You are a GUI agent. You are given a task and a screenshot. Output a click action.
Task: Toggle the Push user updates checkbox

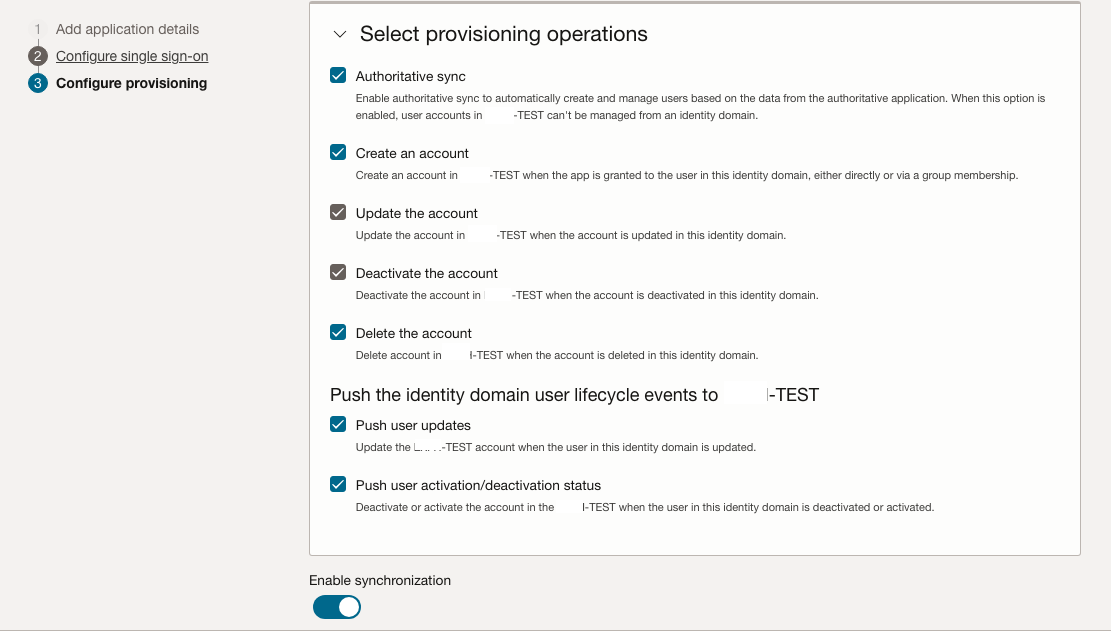coord(337,424)
